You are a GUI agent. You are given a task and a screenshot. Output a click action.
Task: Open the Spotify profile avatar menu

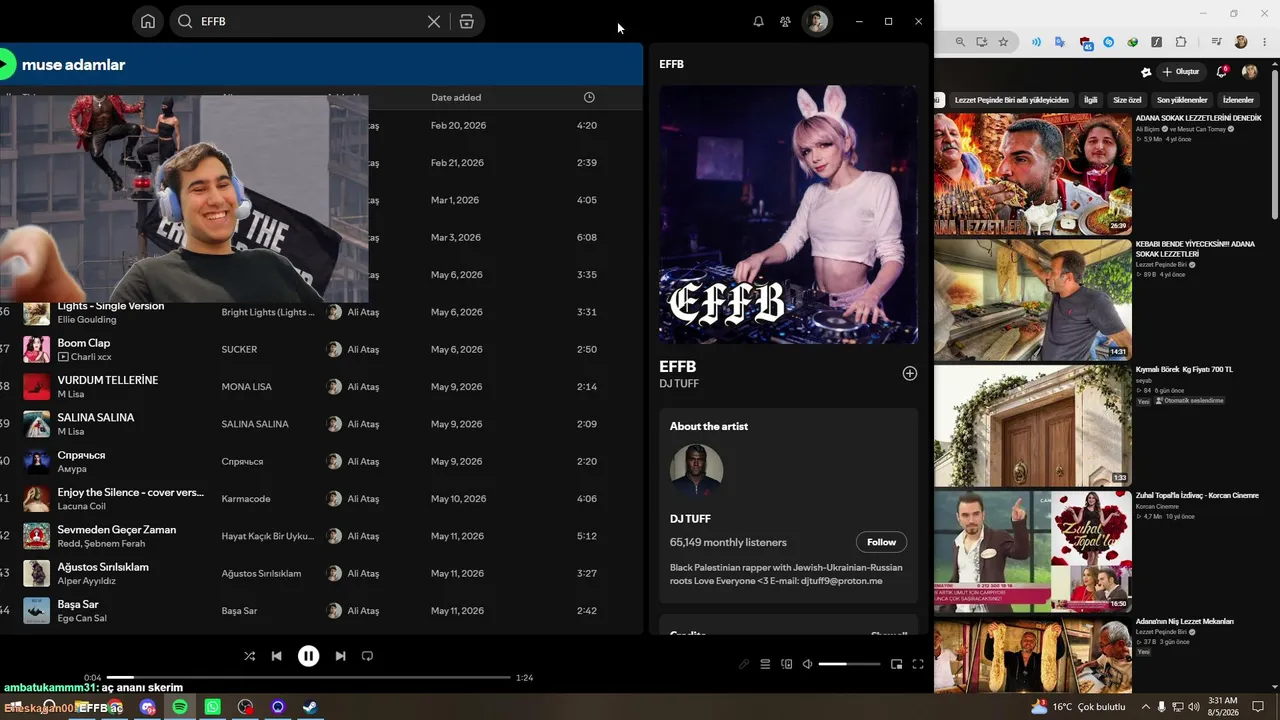click(817, 21)
